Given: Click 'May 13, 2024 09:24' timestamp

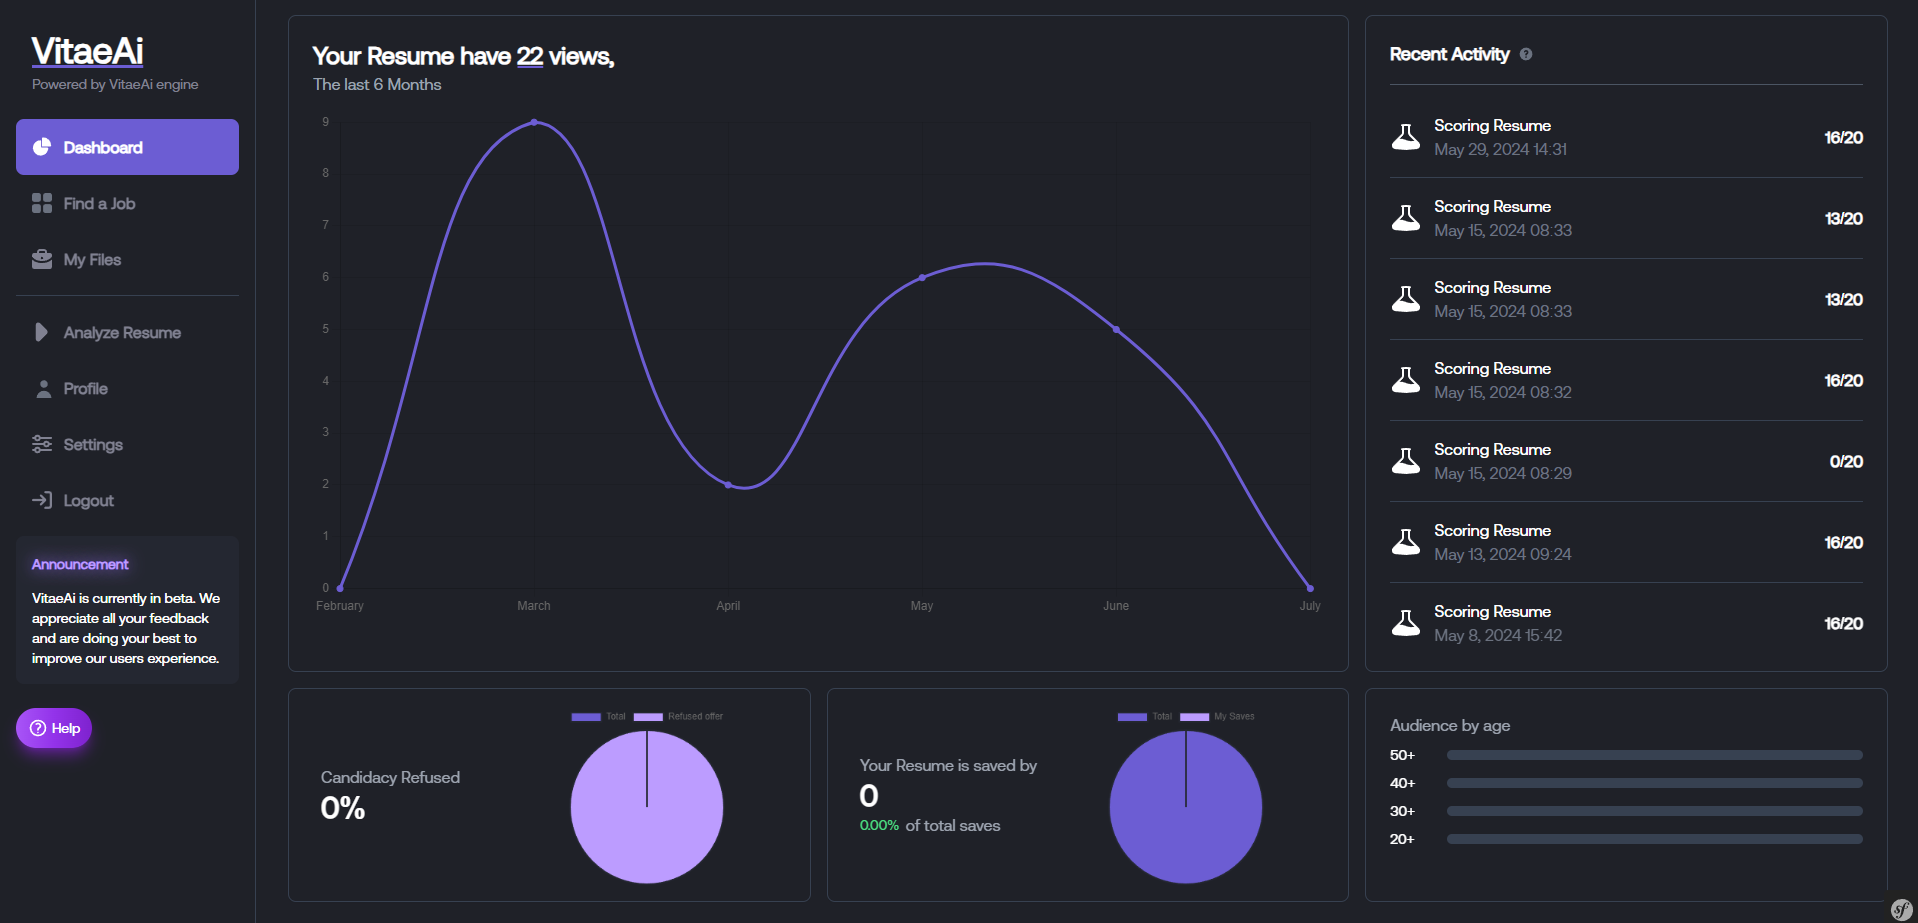Looking at the screenshot, I should 1503,554.
